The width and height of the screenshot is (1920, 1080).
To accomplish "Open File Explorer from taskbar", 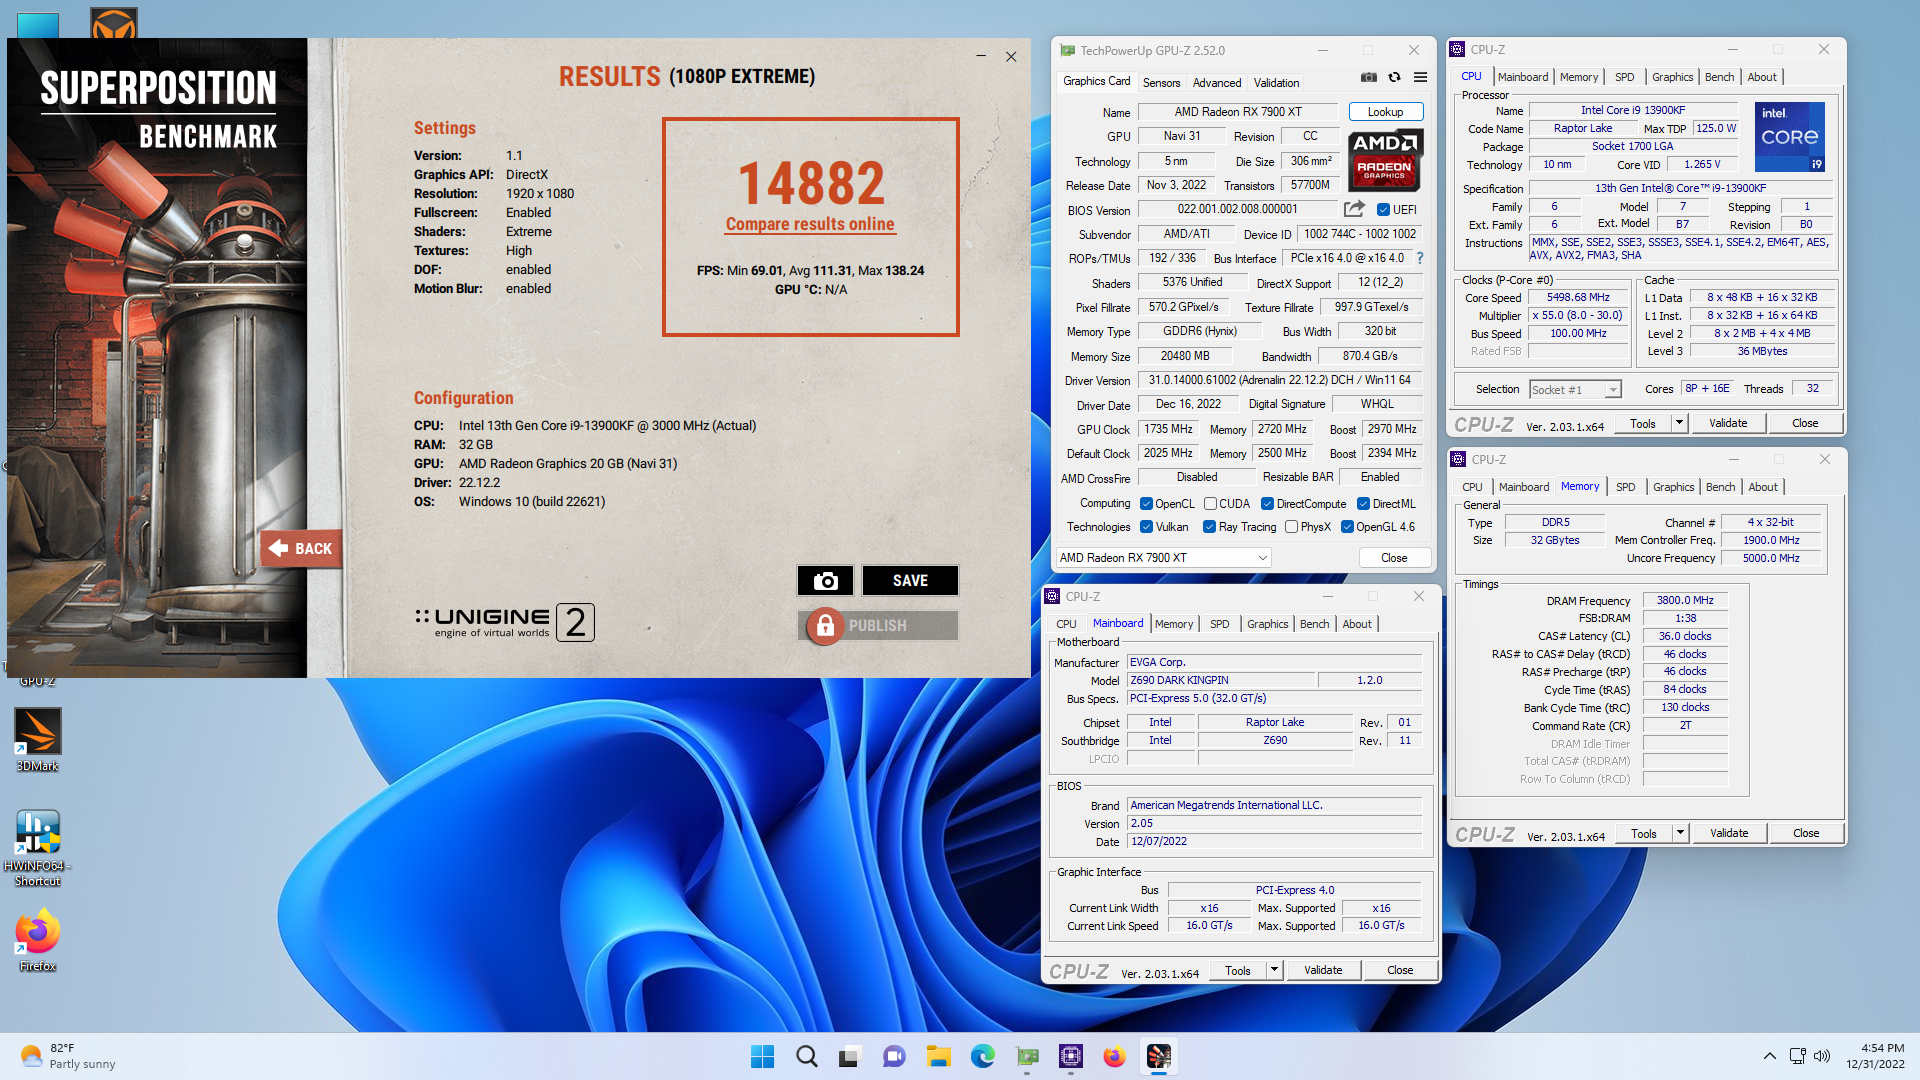I will pos(938,1056).
